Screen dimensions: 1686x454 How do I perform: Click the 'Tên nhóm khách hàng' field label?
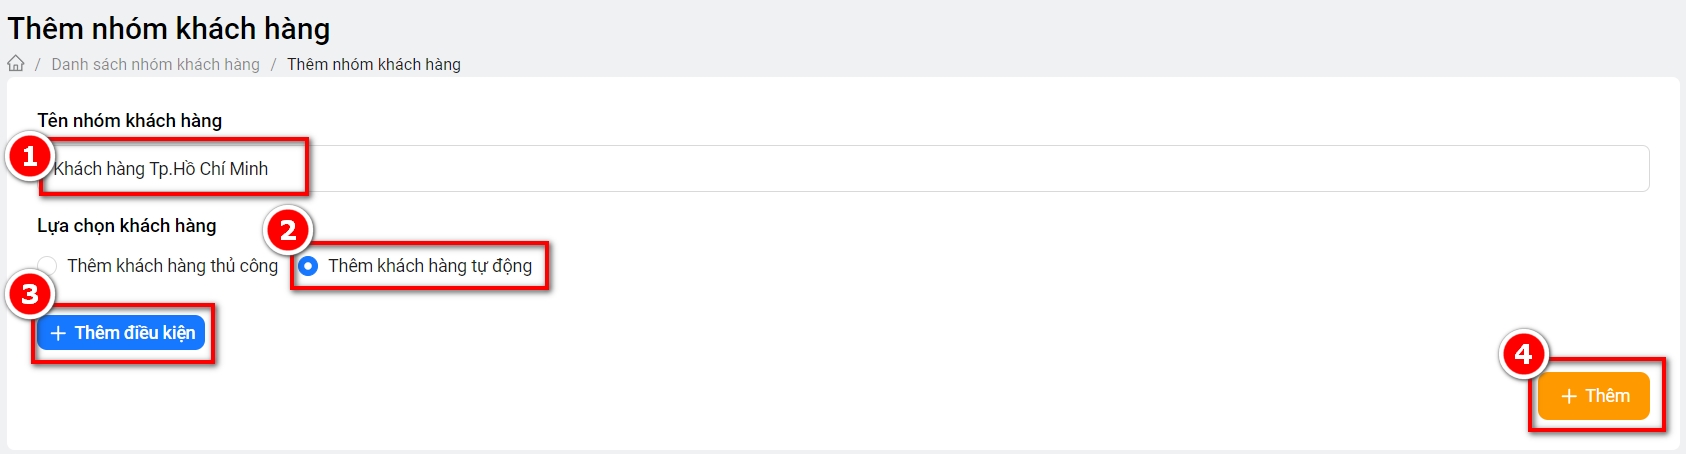130,121
